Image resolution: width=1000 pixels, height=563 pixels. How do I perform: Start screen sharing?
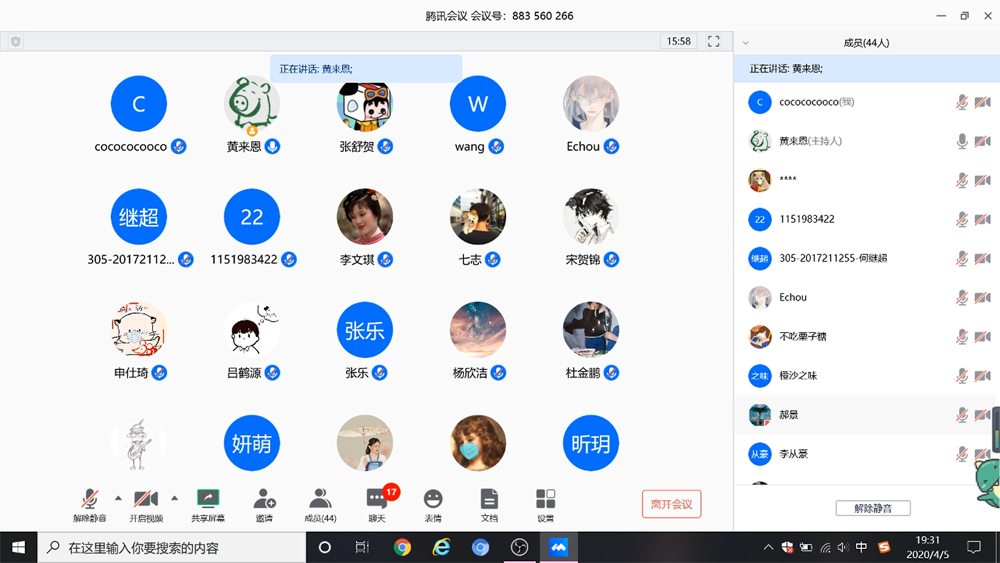(208, 505)
